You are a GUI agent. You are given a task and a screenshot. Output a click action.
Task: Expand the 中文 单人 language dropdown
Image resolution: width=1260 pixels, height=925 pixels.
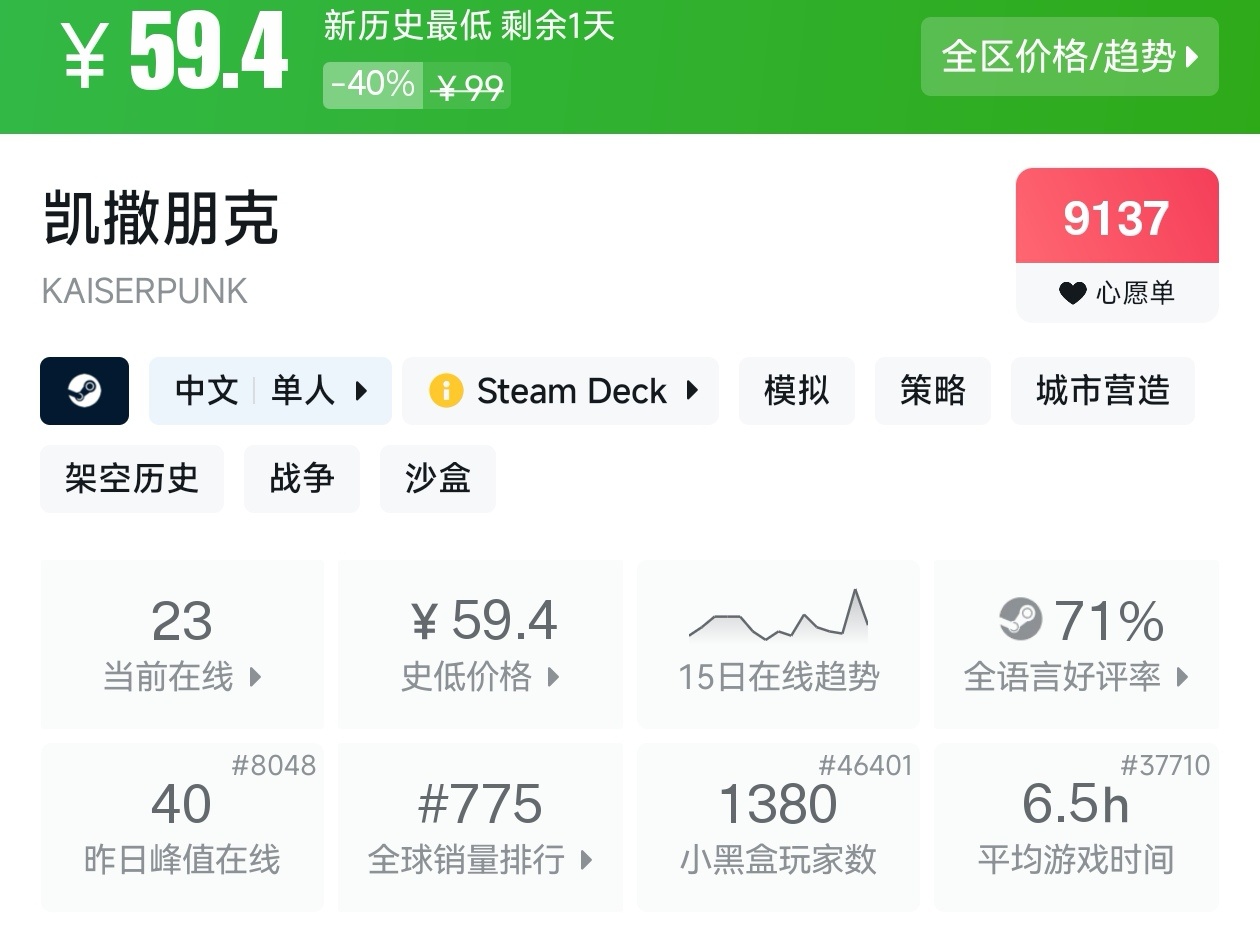pyautogui.click(x=270, y=391)
